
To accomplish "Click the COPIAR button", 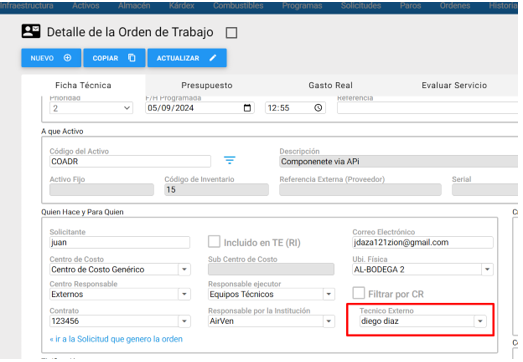I will coord(114,58).
